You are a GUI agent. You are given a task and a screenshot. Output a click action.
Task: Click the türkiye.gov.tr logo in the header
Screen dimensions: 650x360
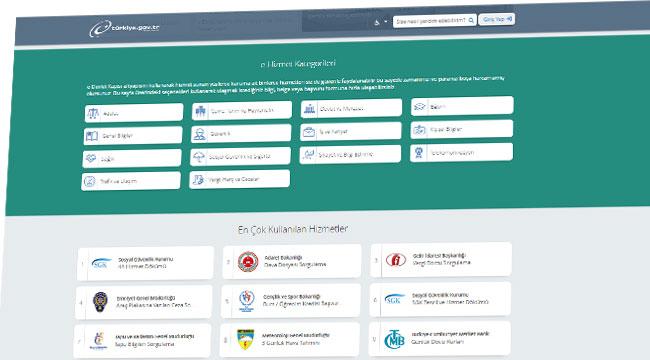(x=124, y=28)
